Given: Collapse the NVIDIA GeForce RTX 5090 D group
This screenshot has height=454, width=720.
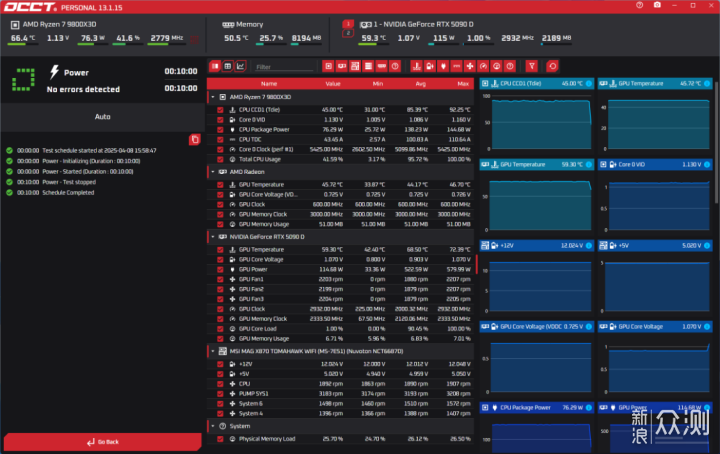Looking at the screenshot, I should click(x=213, y=237).
